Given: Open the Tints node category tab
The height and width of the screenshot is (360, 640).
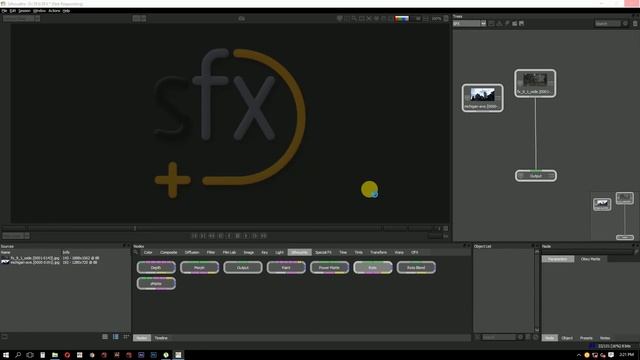Looking at the screenshot, I should 358,252.
